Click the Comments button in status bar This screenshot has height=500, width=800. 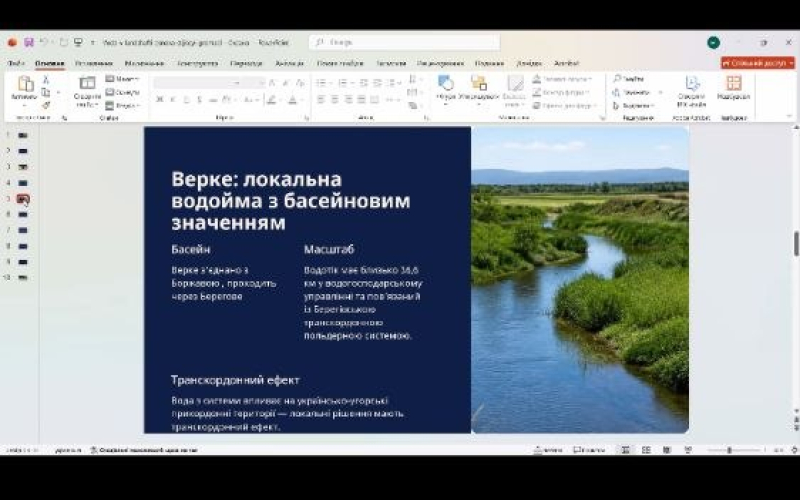point(589,449)
